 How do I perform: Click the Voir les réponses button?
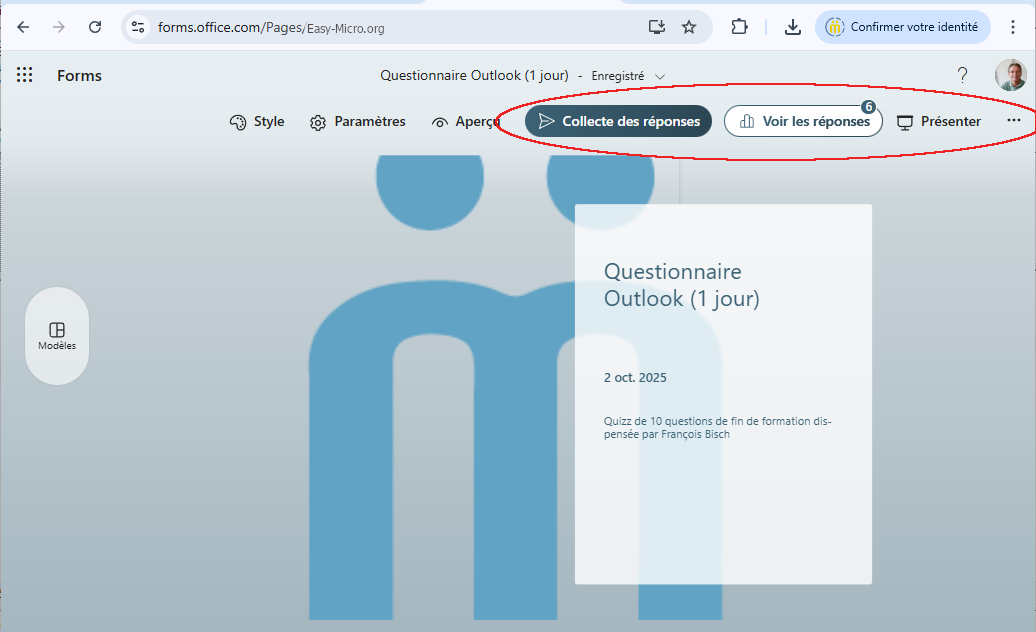click(802, 121)
